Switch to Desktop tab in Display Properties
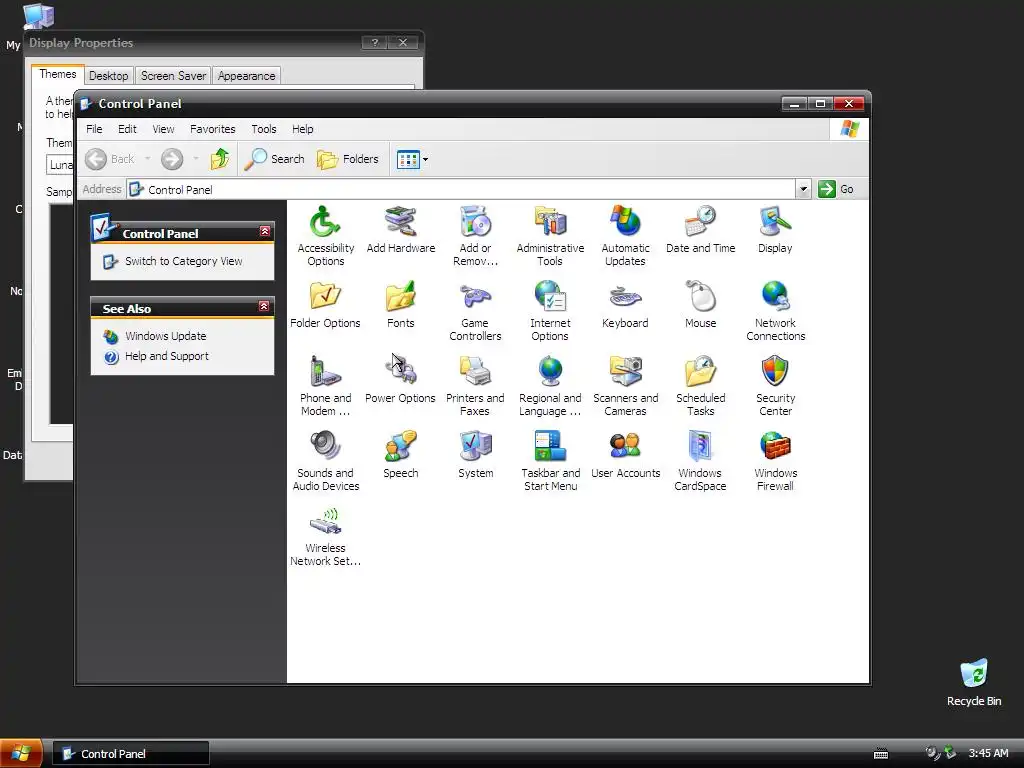 click(108, 76)
